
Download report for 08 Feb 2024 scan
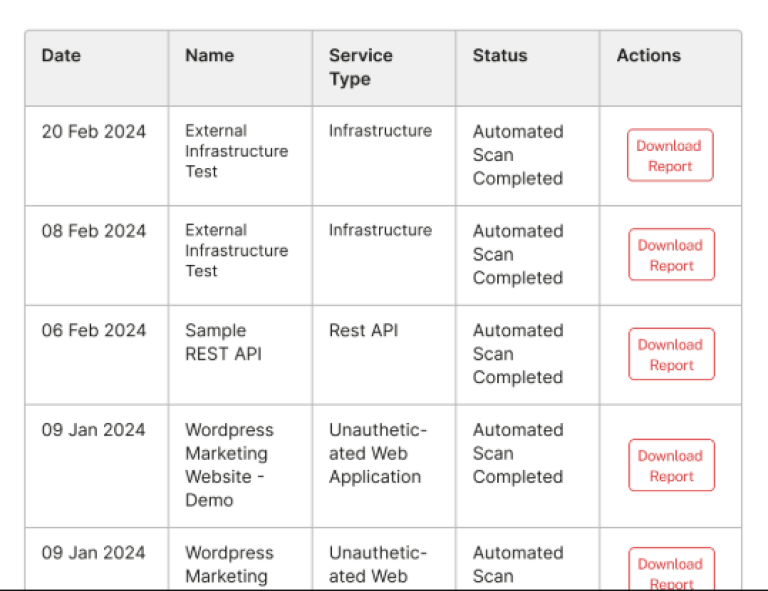click(x=672, y=255)
